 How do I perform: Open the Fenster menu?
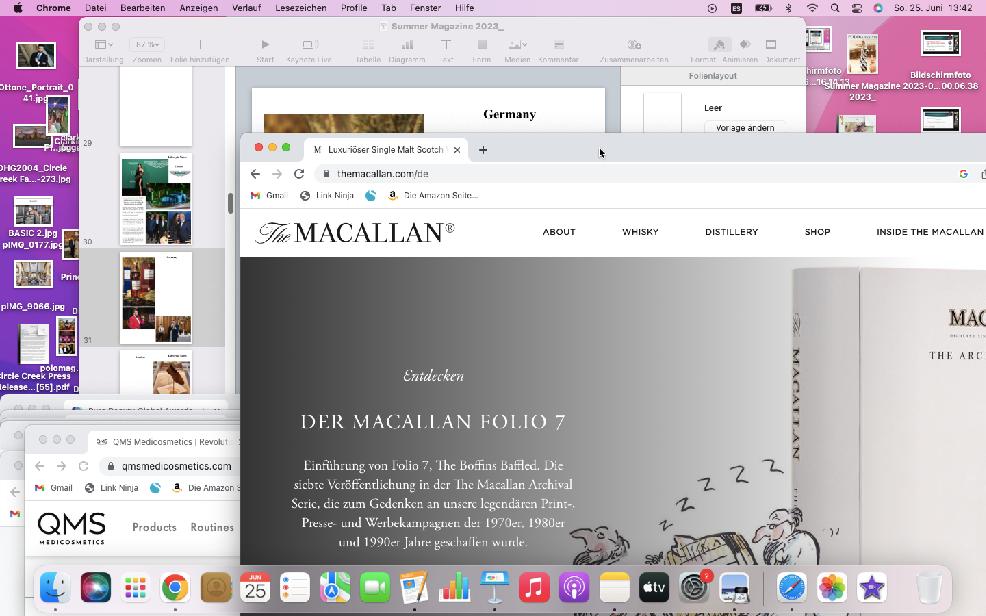coord(425,8)
